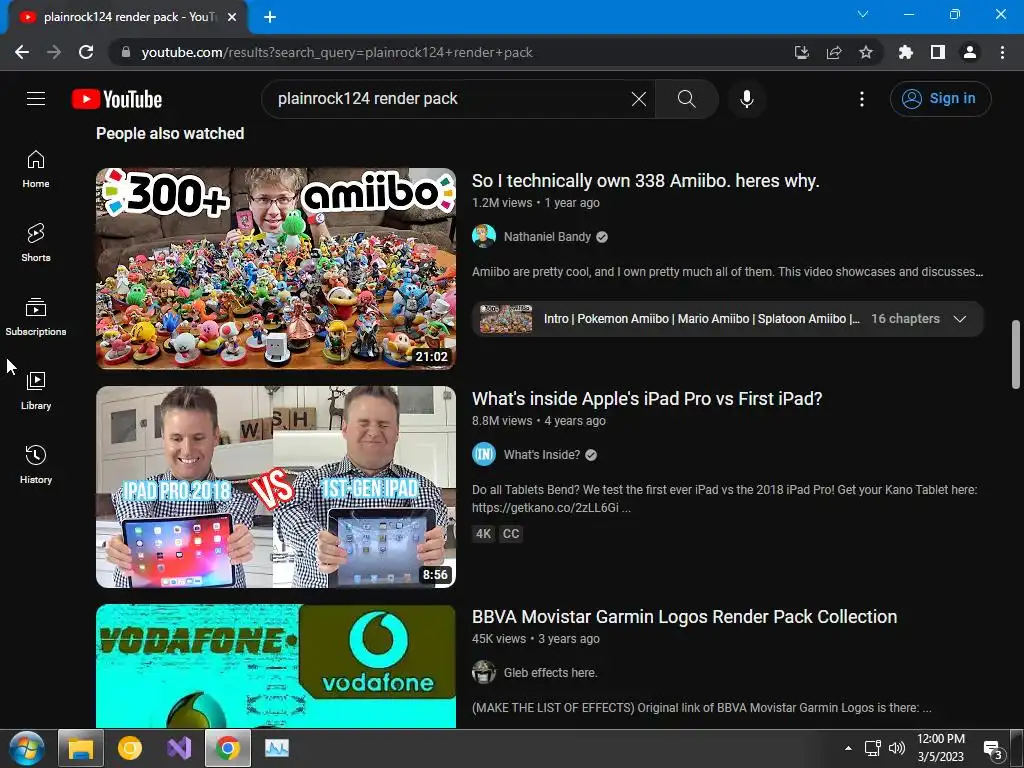1024x768 pixels.
Task: Open Chrome profile avatar
Action: 970,52
